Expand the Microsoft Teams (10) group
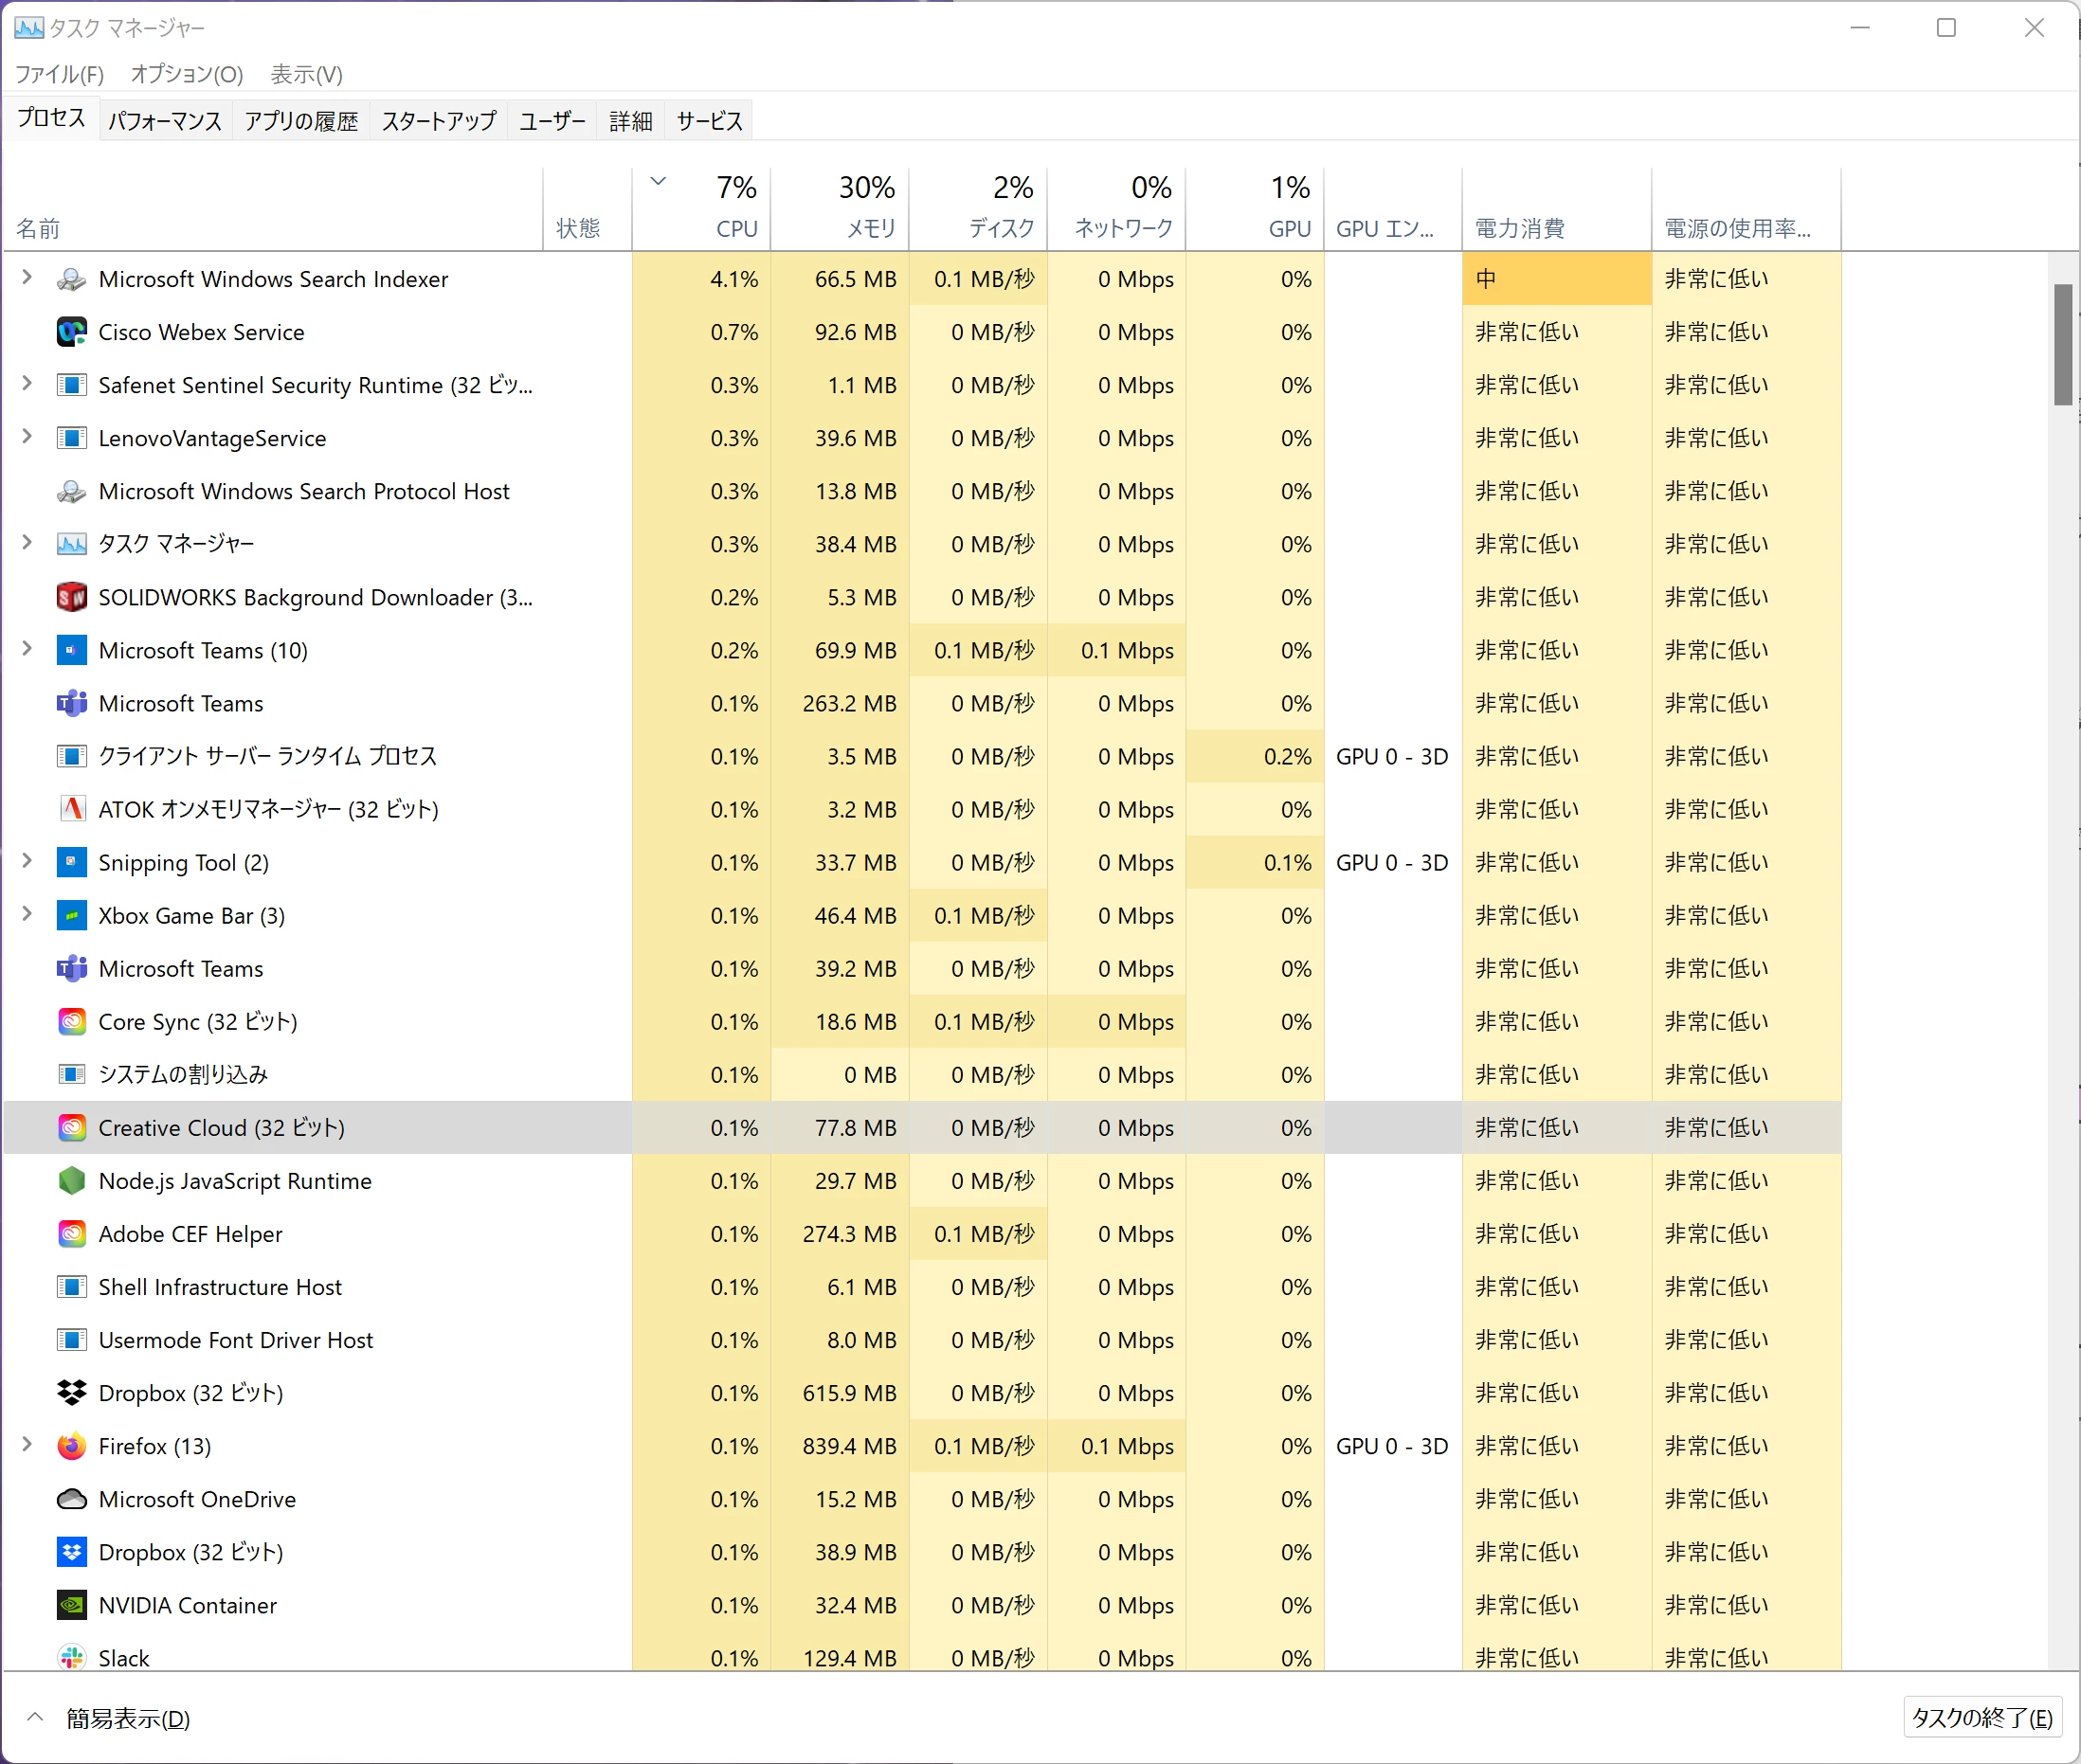2081x1764 pixels. pyautogui.click(x=27, y=649)
